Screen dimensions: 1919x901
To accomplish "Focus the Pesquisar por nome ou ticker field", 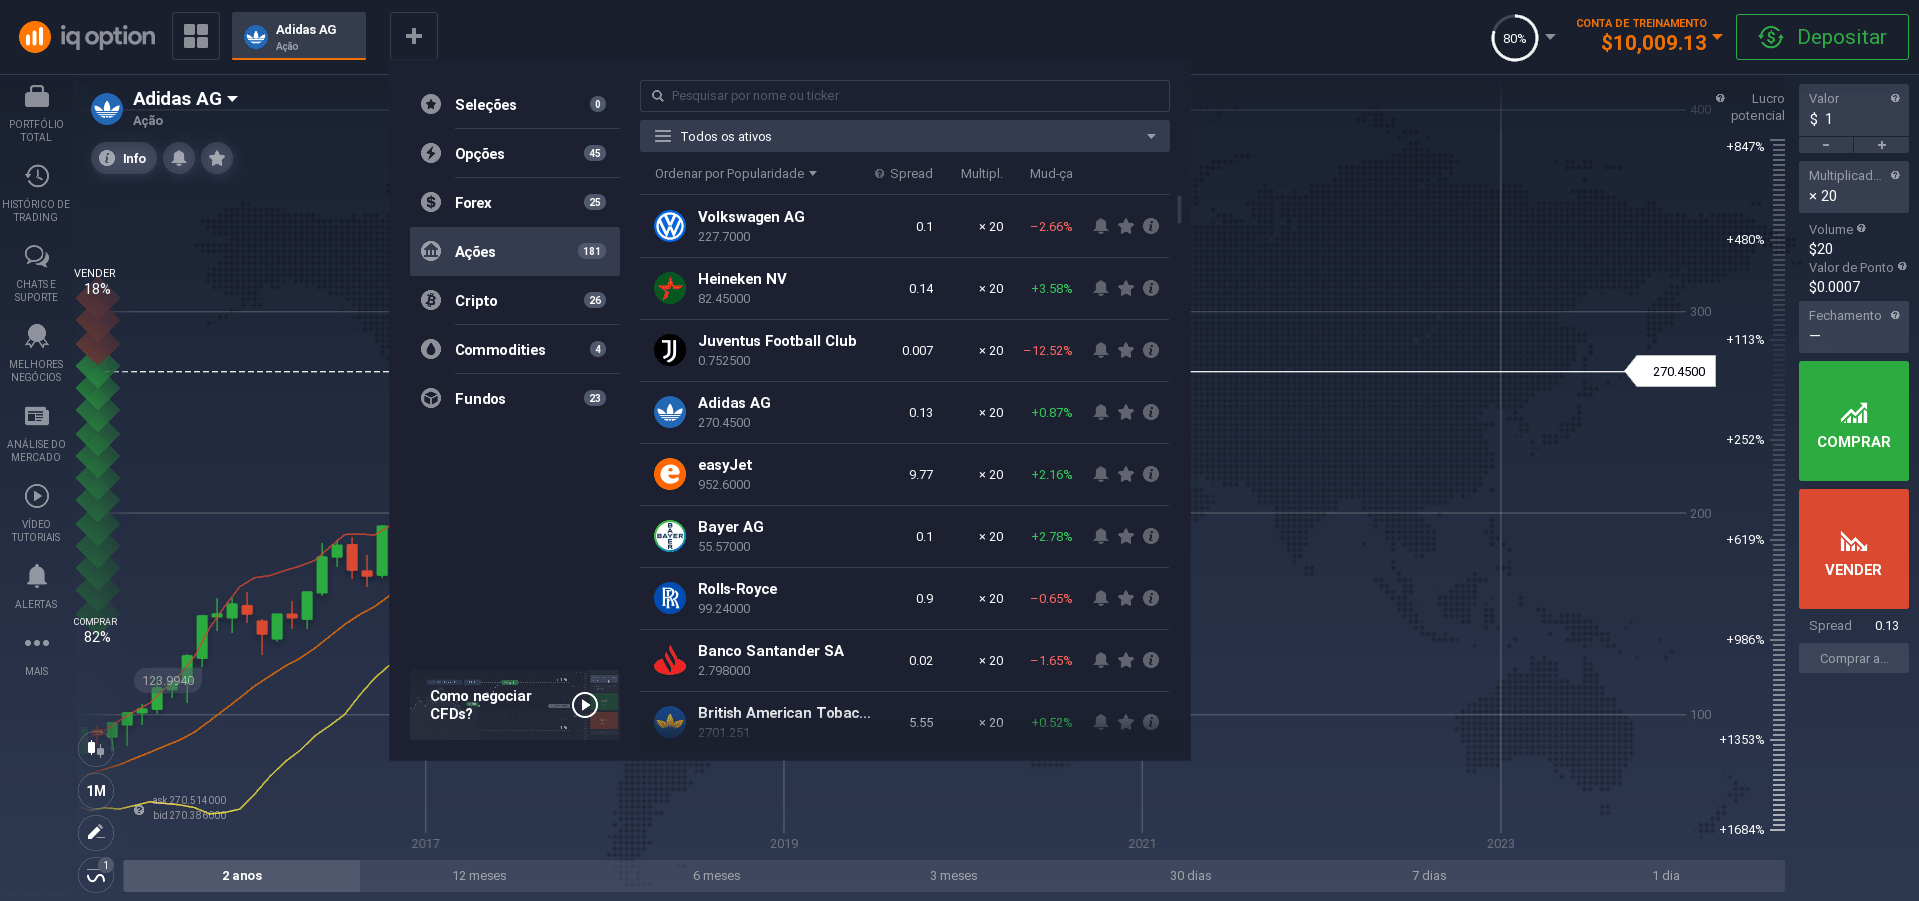I will click(x=904, y=96).
